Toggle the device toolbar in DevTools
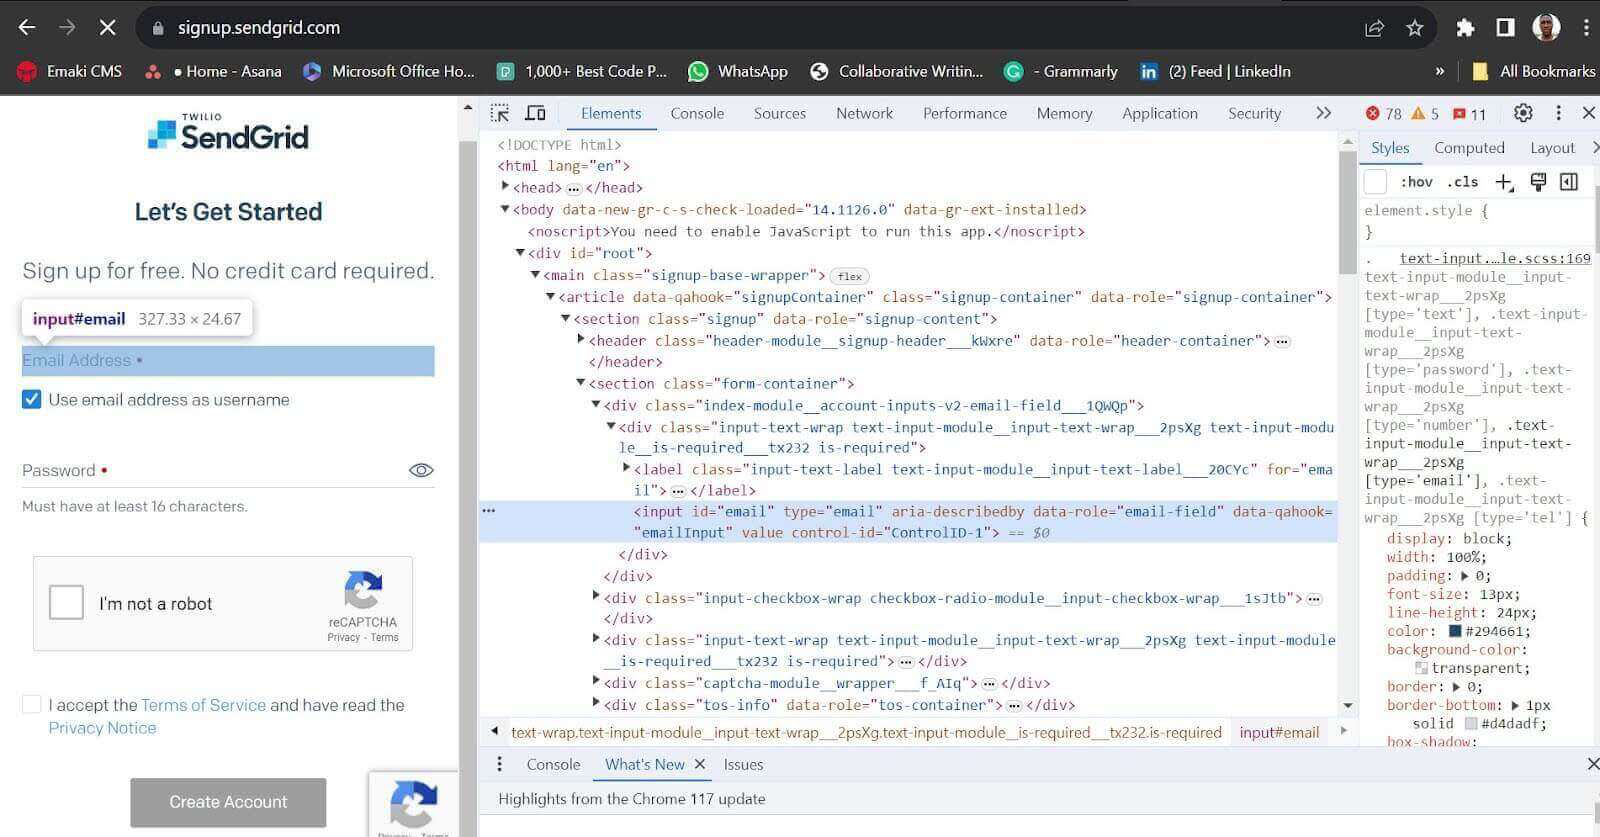 point(535,113)
